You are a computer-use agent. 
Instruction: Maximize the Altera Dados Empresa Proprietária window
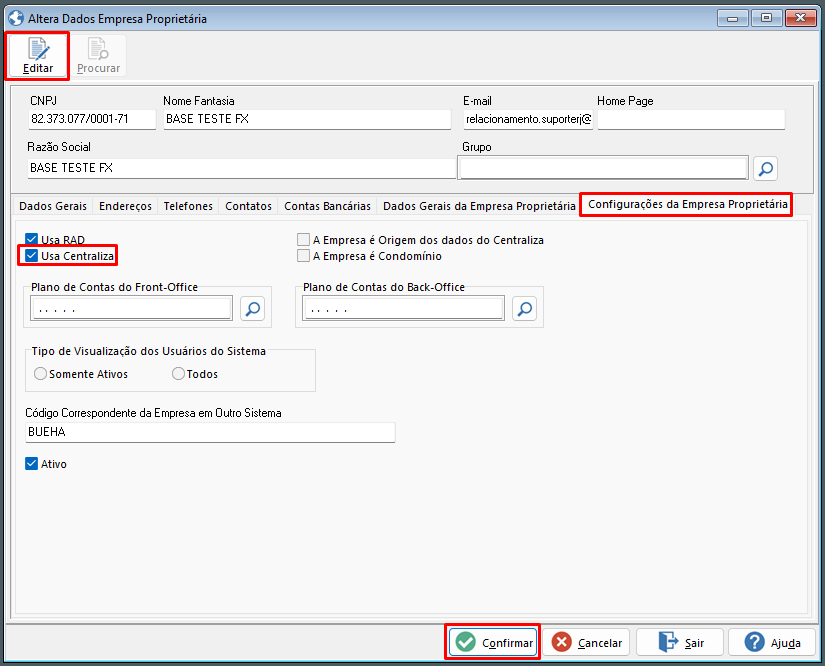767,18
